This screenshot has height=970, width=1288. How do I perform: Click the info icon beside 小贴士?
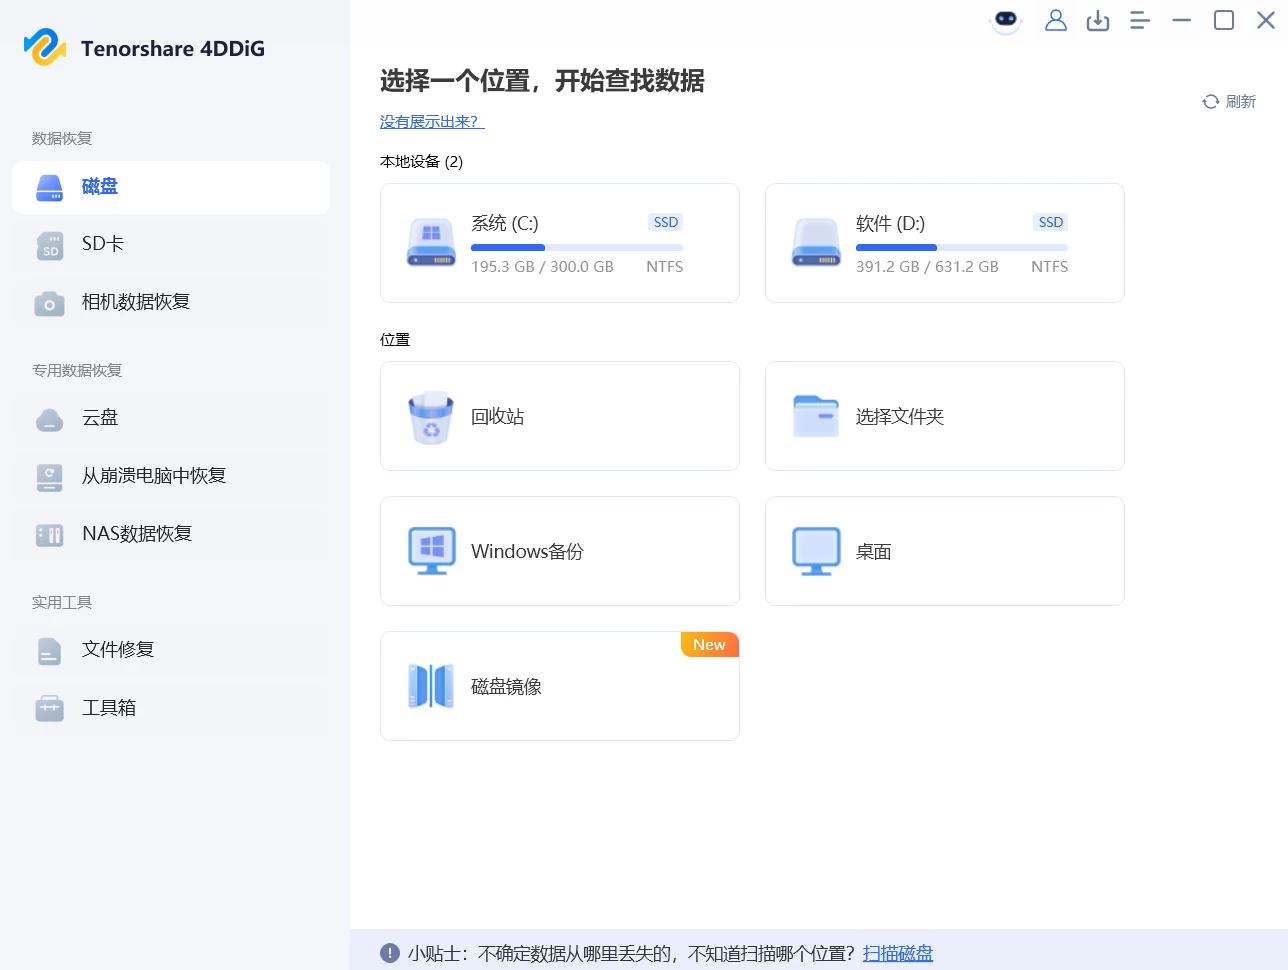click(x=390, y=953)
